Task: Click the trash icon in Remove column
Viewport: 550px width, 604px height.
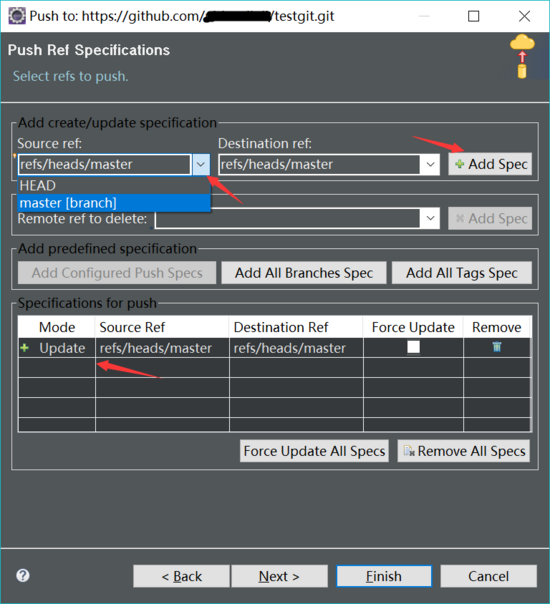Action: [x=497, y=347]
